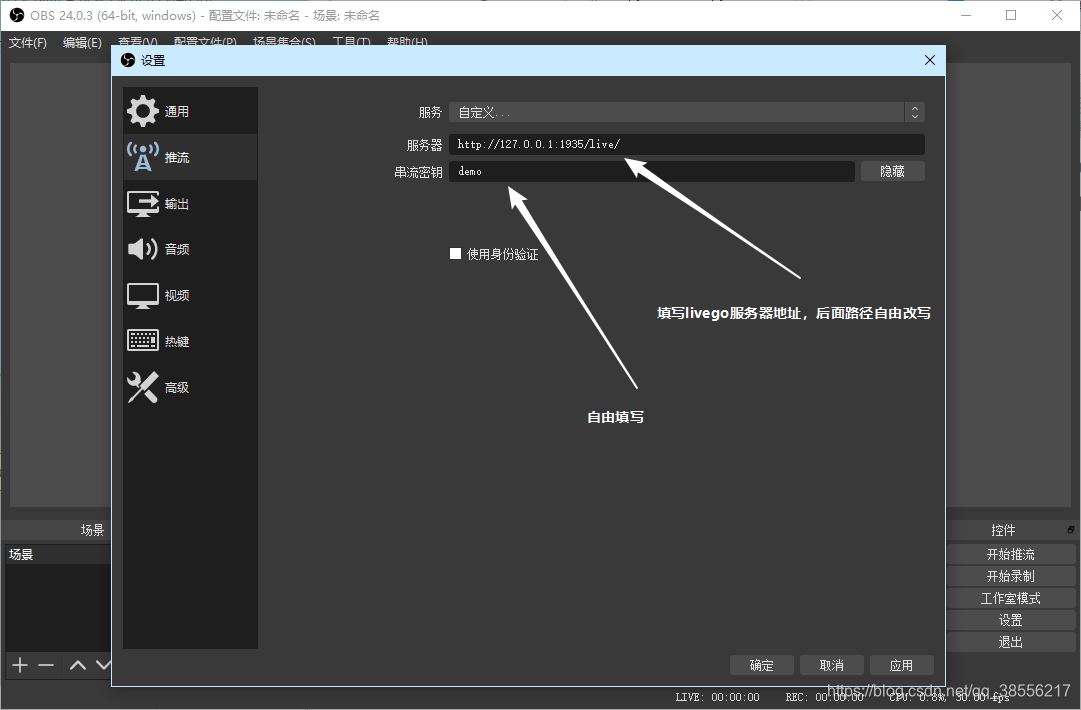Screen dimensions: 1081x710
Task: Click the 服务 combo box up/down arrows
Action: pos(915,112)
